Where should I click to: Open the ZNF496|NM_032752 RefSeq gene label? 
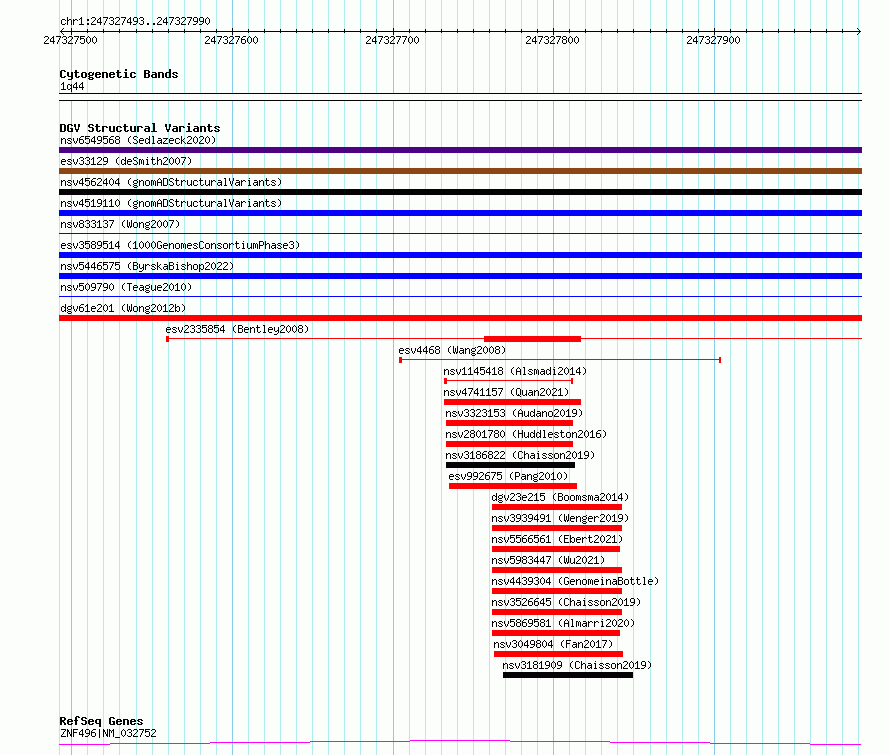pos(108,733)
